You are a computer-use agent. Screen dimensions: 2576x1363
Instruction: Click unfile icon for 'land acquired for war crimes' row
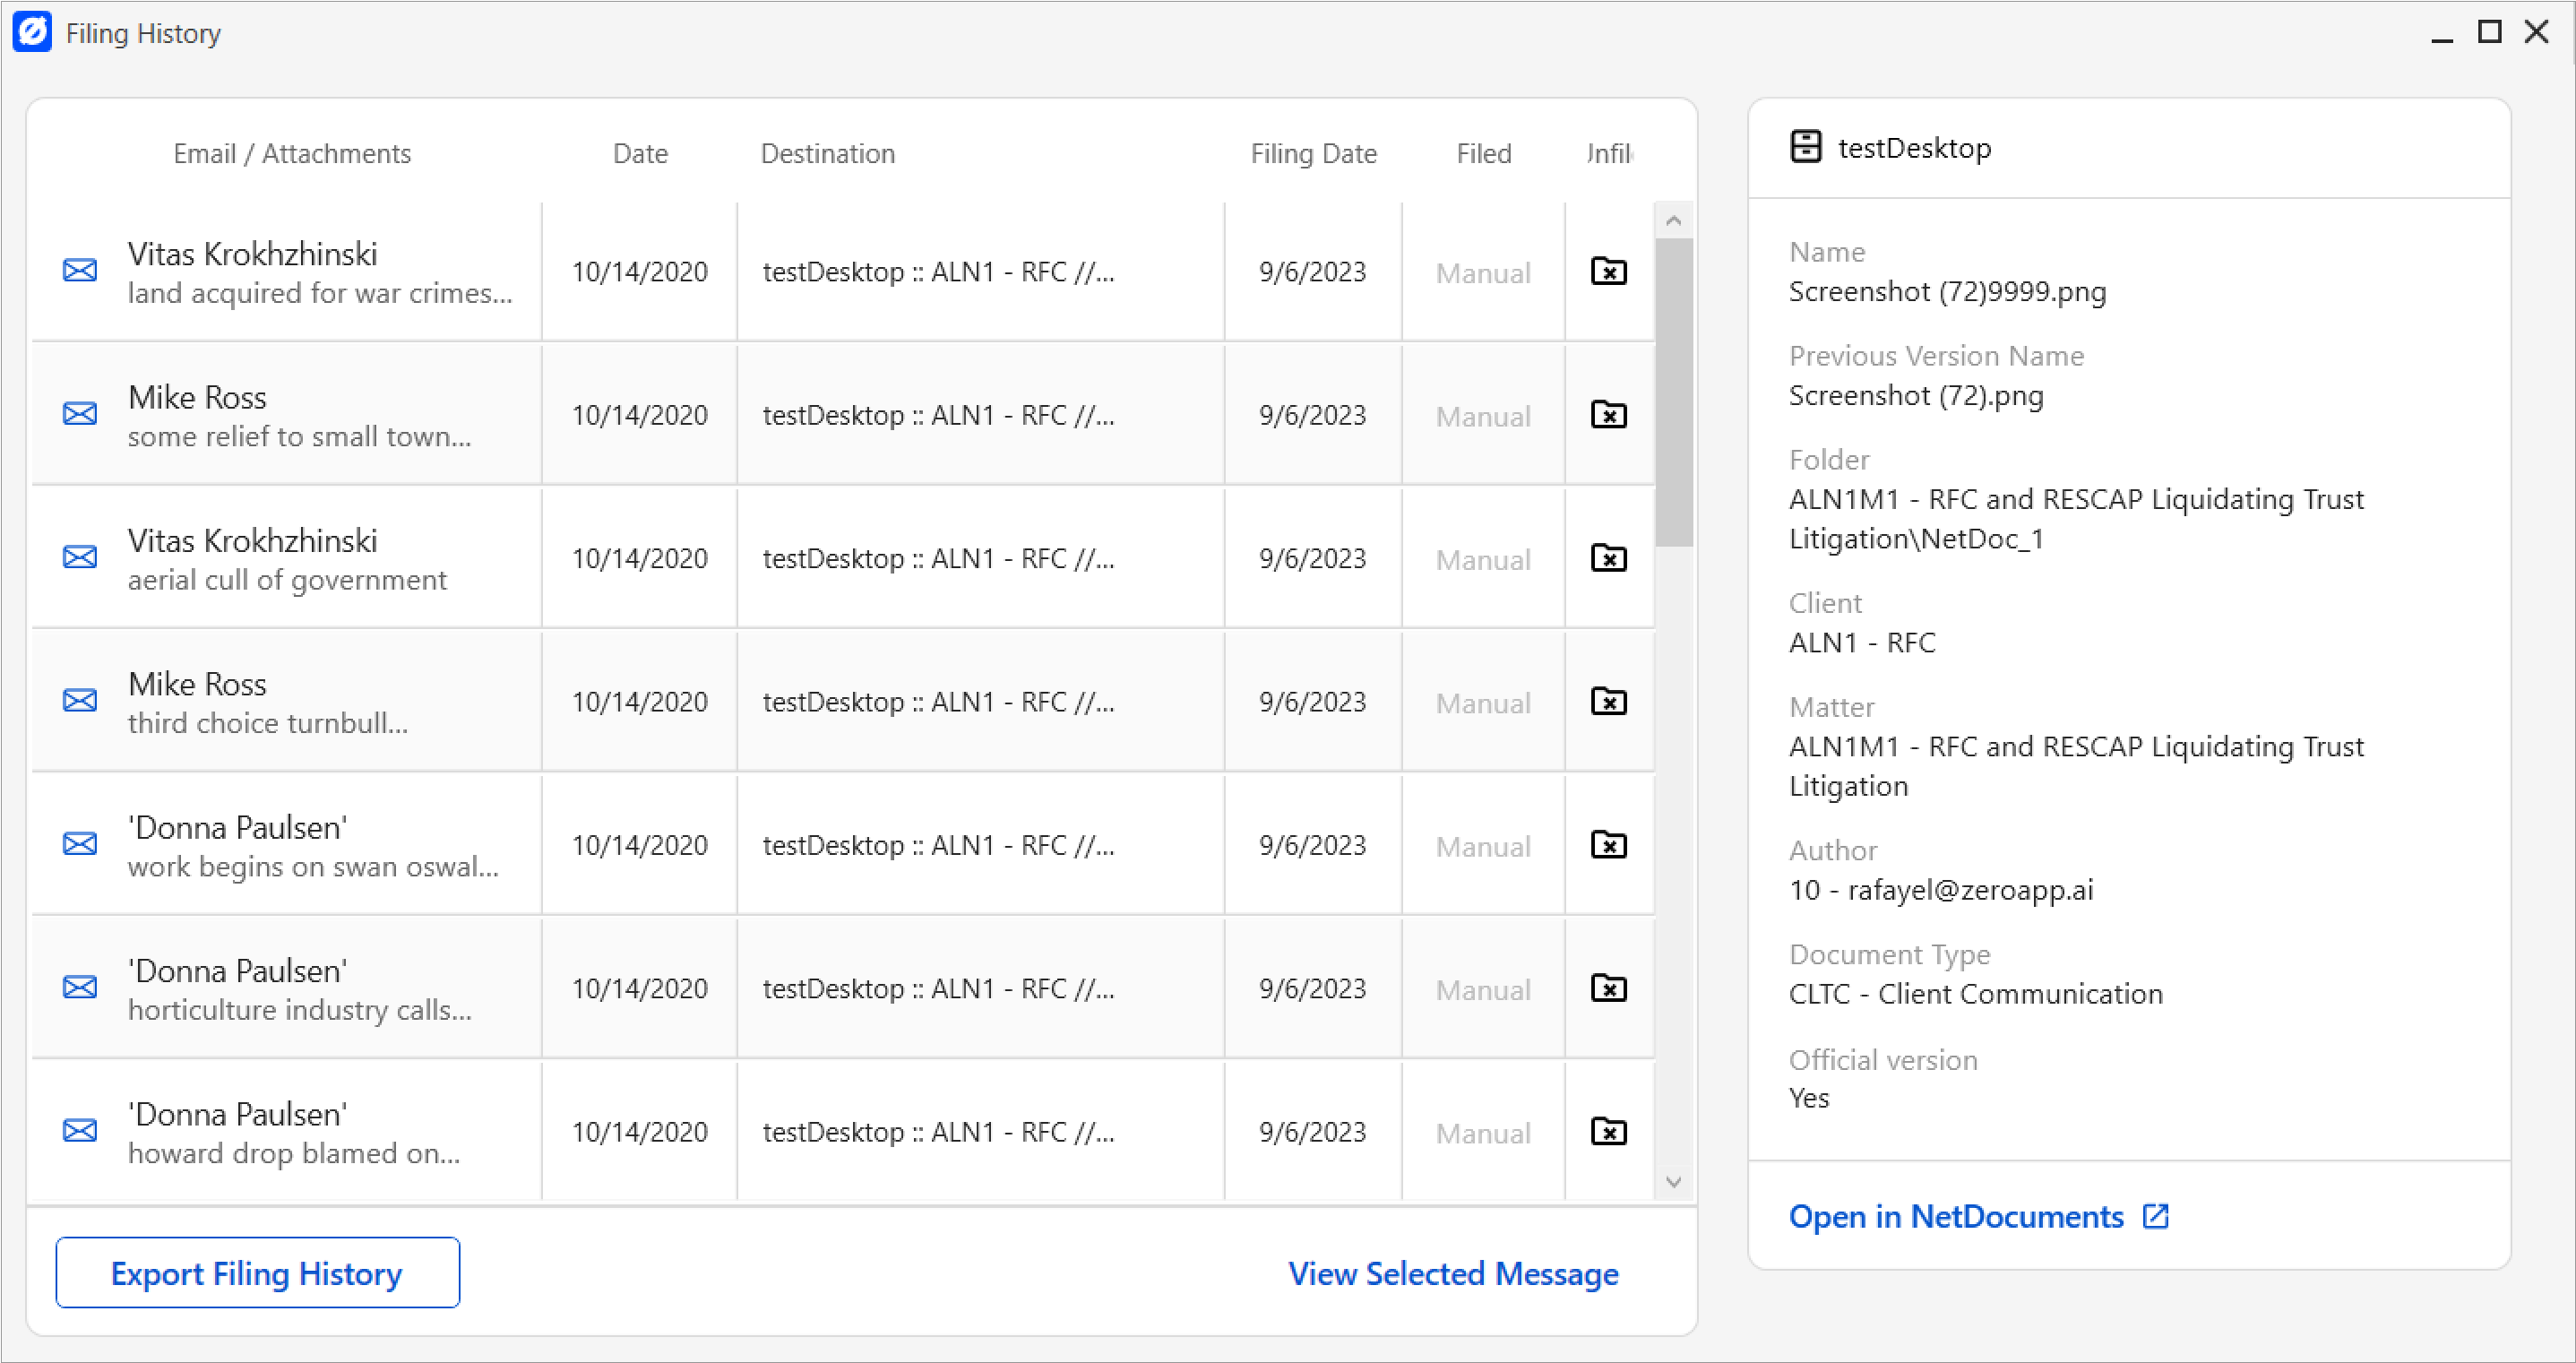point(1608,271)
